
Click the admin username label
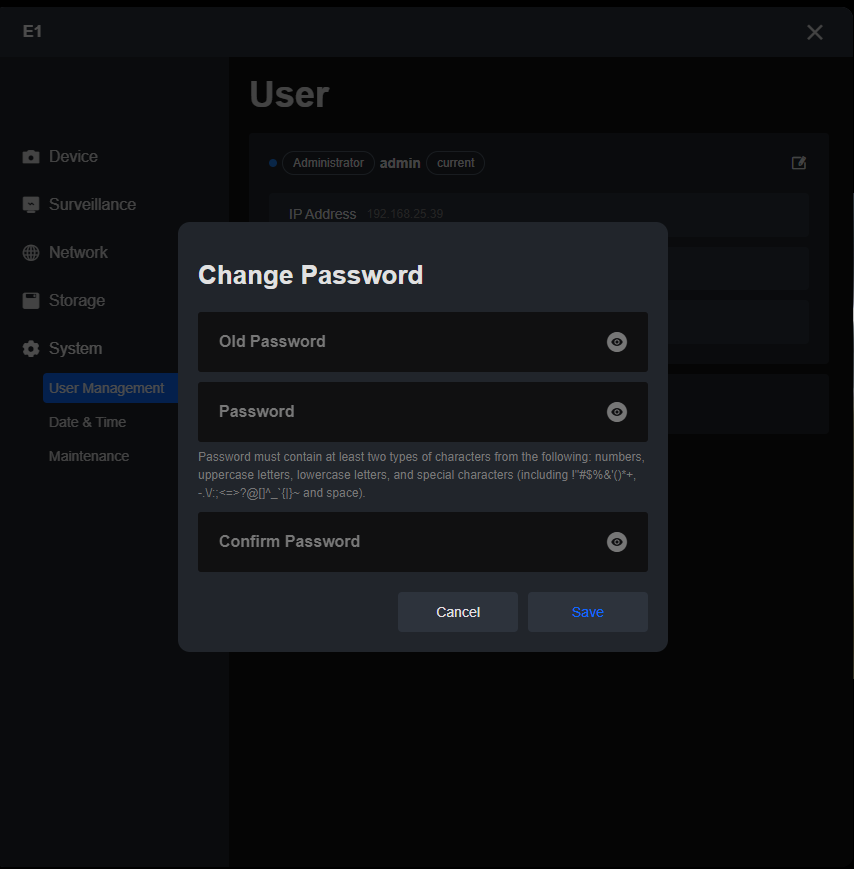[x=400, y=163]
